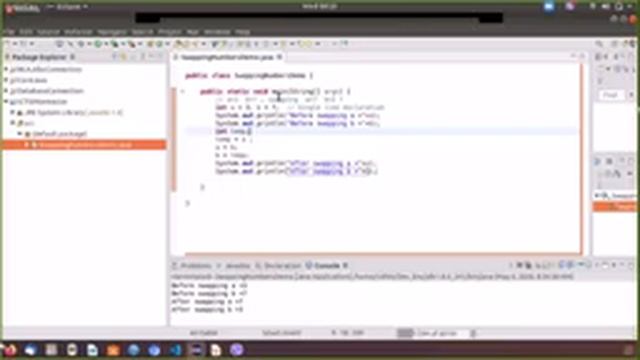Expand the first project in Package Explorer
640x360 pixels.
pyautogui.click(x=7, y=69)
